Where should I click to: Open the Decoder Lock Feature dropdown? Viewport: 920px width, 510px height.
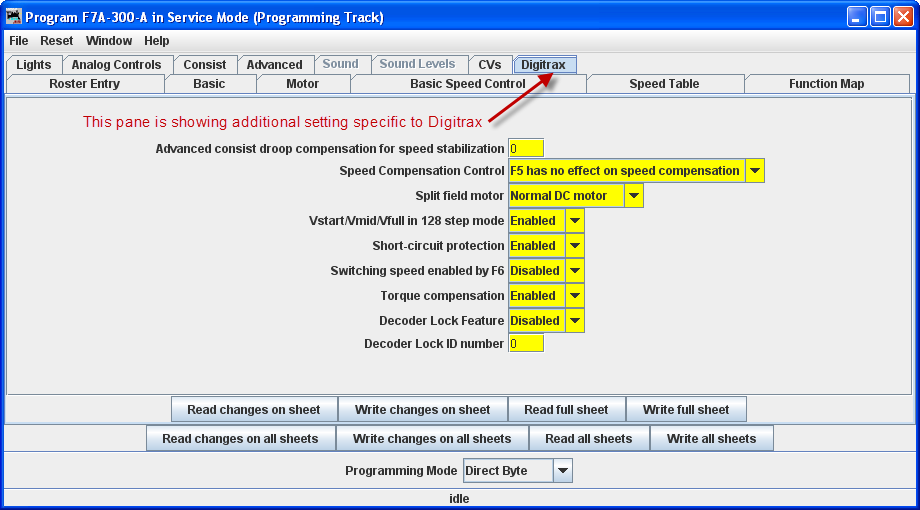pos(574,321)
